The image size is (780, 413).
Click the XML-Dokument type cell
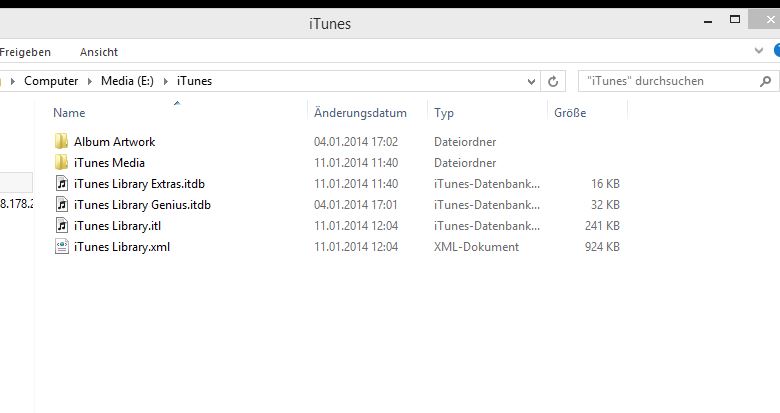(476, 246)
